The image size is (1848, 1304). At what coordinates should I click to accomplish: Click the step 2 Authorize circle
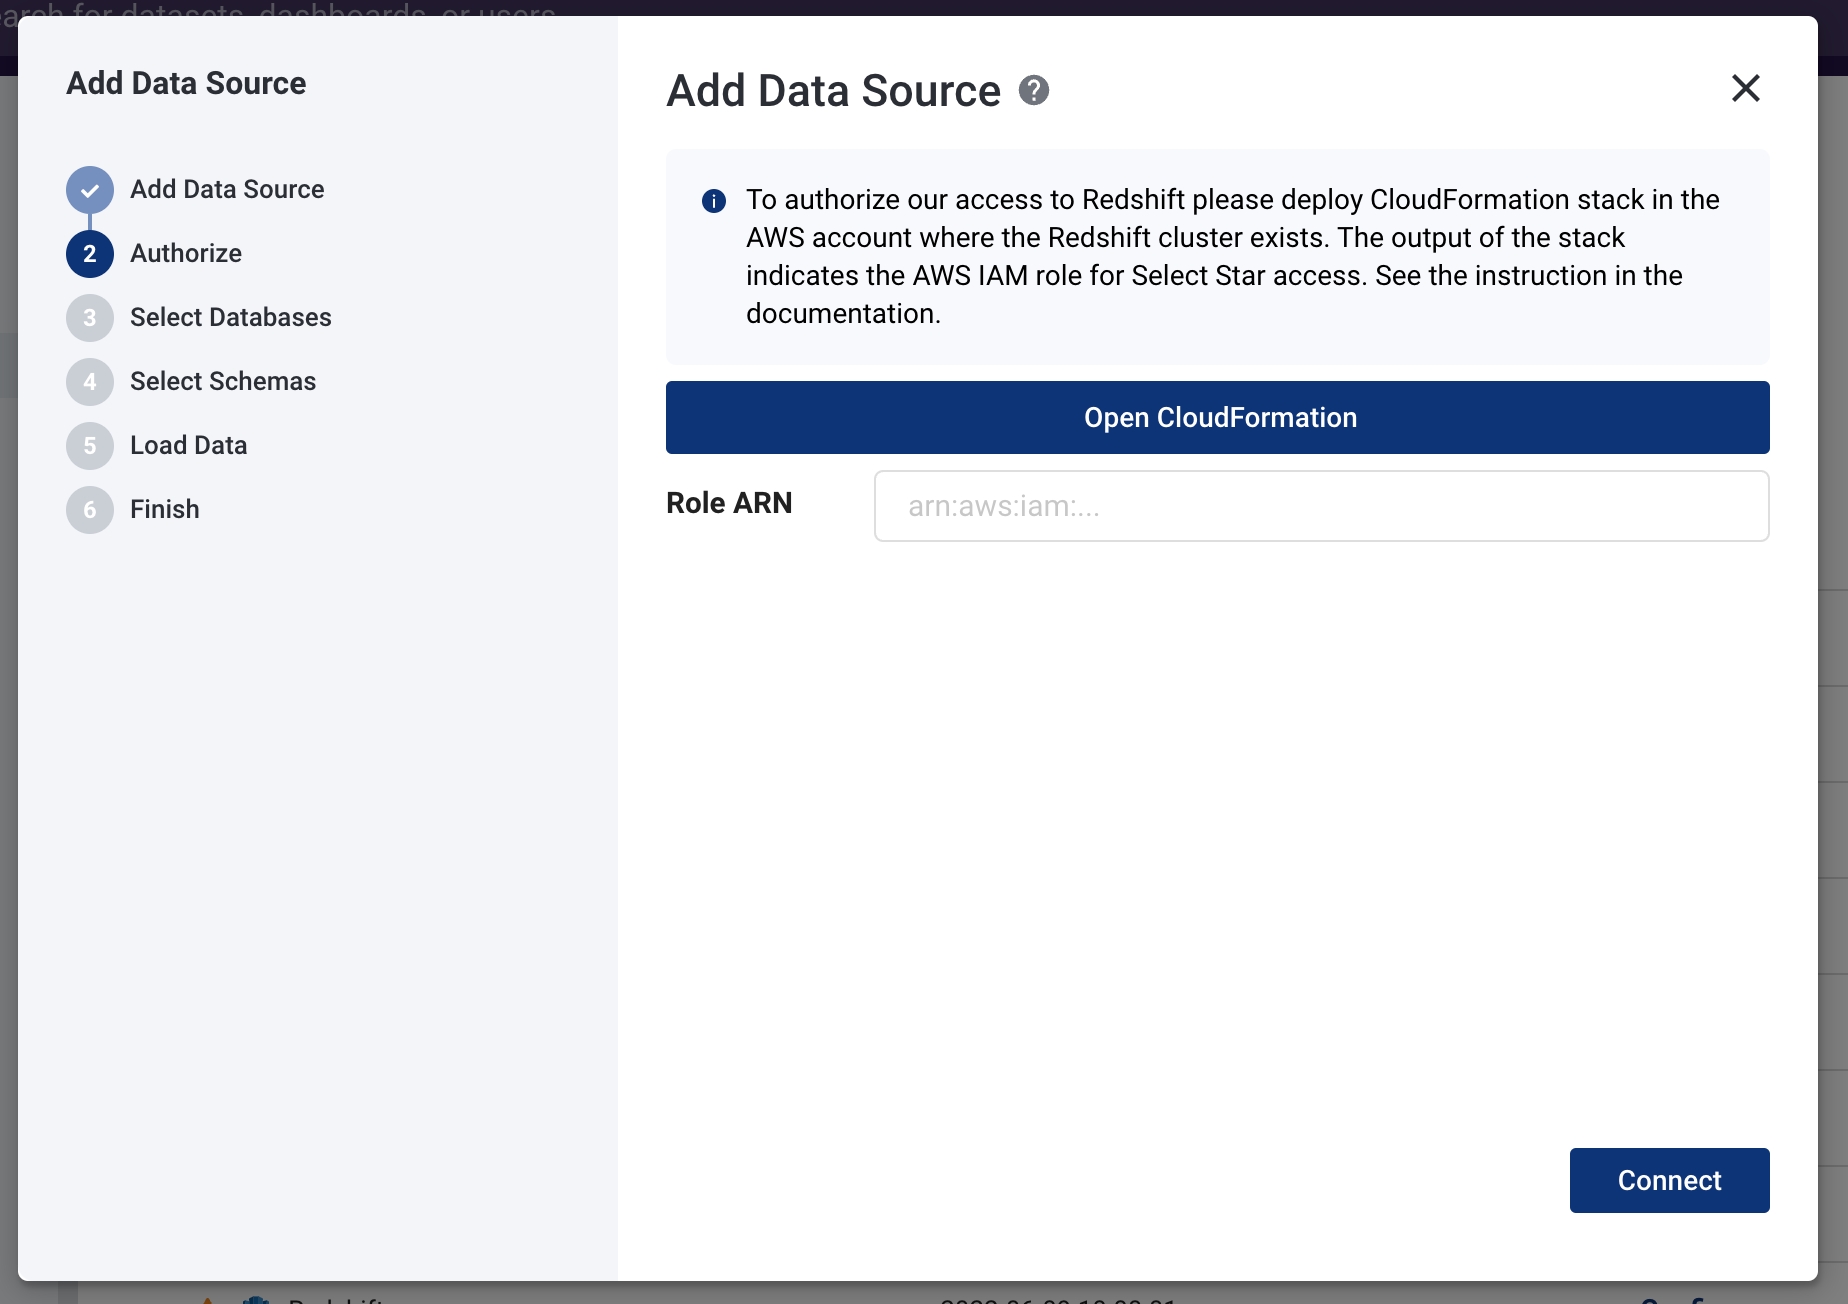(90, 254)
